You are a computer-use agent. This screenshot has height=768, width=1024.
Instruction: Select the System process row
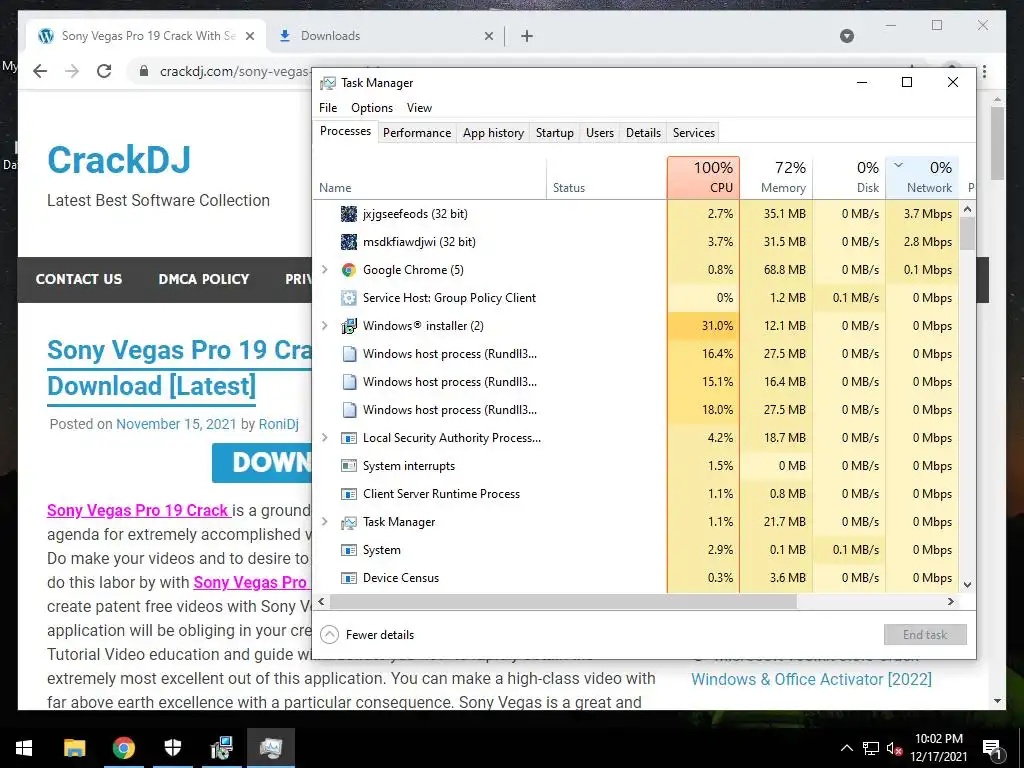pyautogui.click(x=637, y=550)
